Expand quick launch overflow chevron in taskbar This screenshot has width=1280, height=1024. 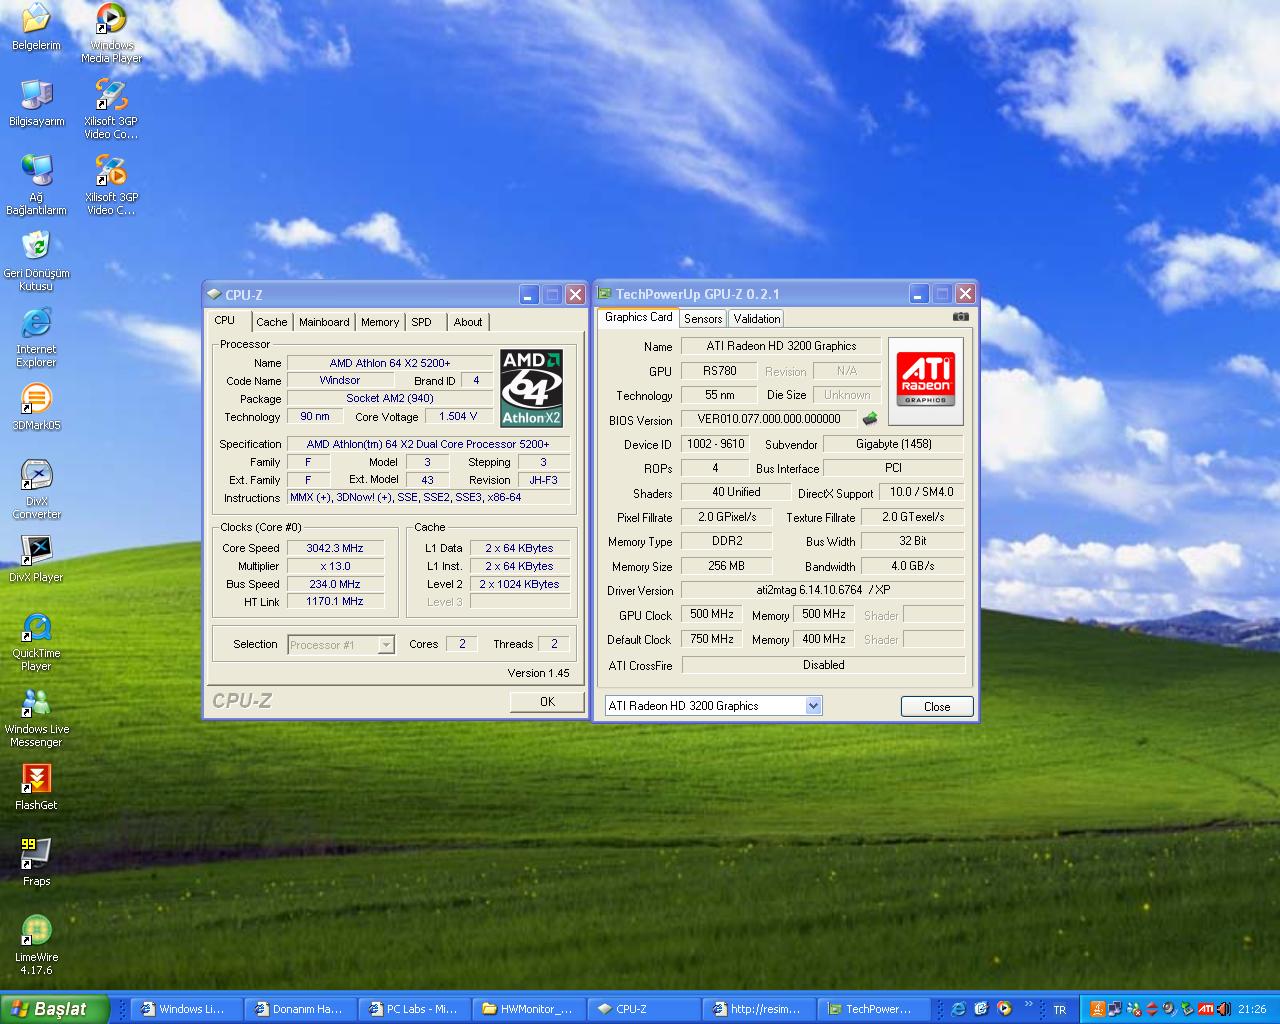pyautogui.click(x=1029, y=1003)
